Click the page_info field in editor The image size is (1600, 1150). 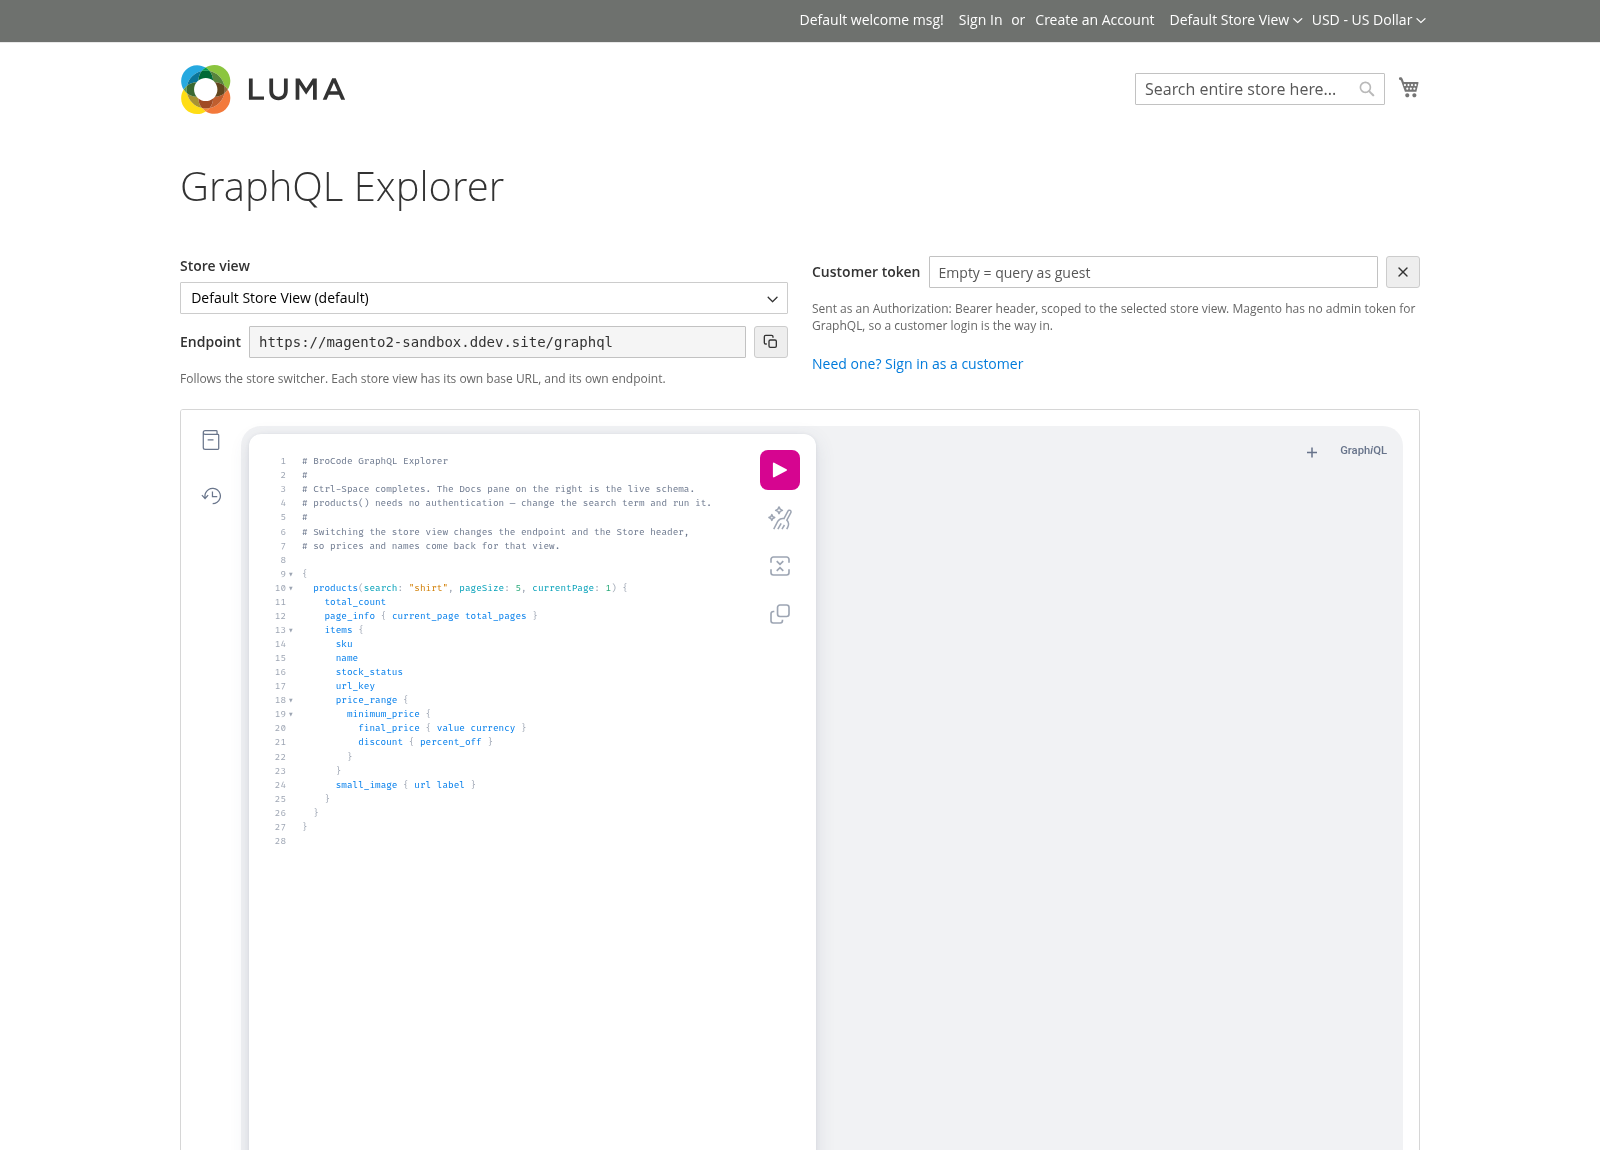tap(350, 616)
